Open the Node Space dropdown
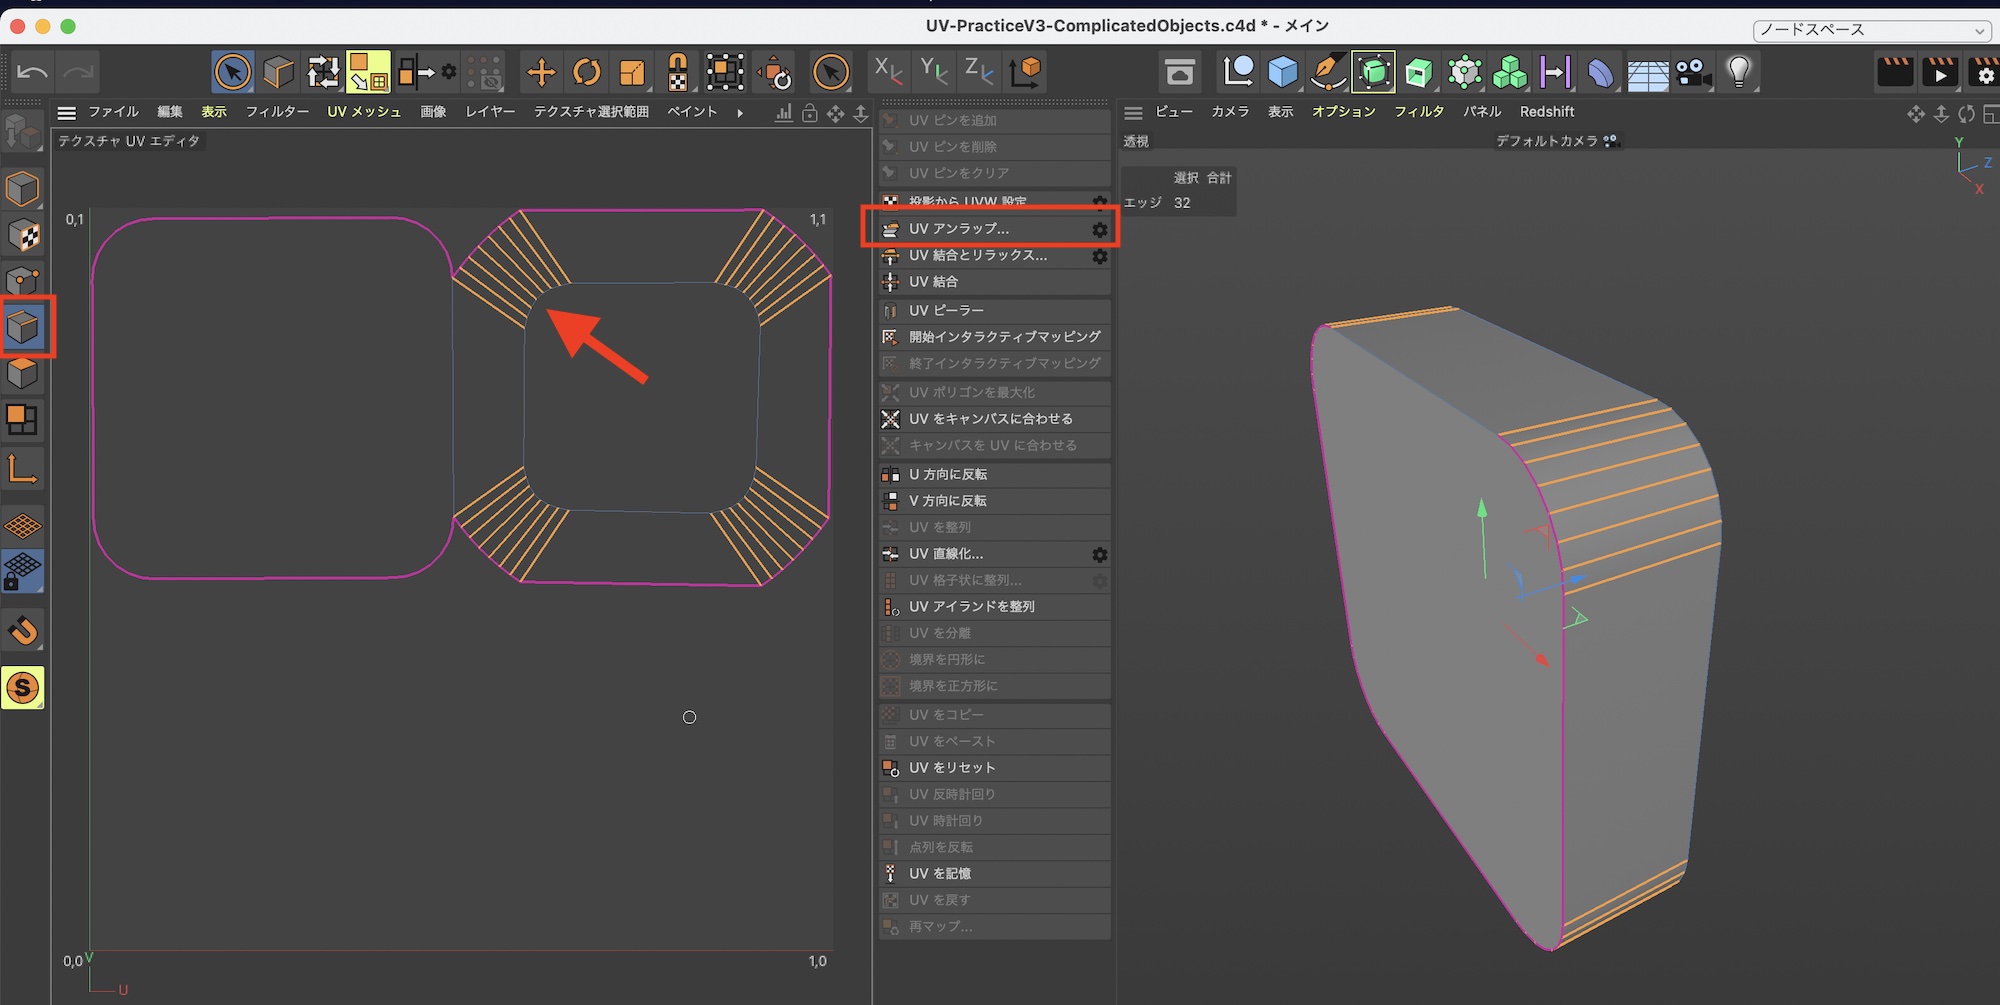Image resolution: width=2000 pixels, height=1005 pixels. coord(1871,30)
